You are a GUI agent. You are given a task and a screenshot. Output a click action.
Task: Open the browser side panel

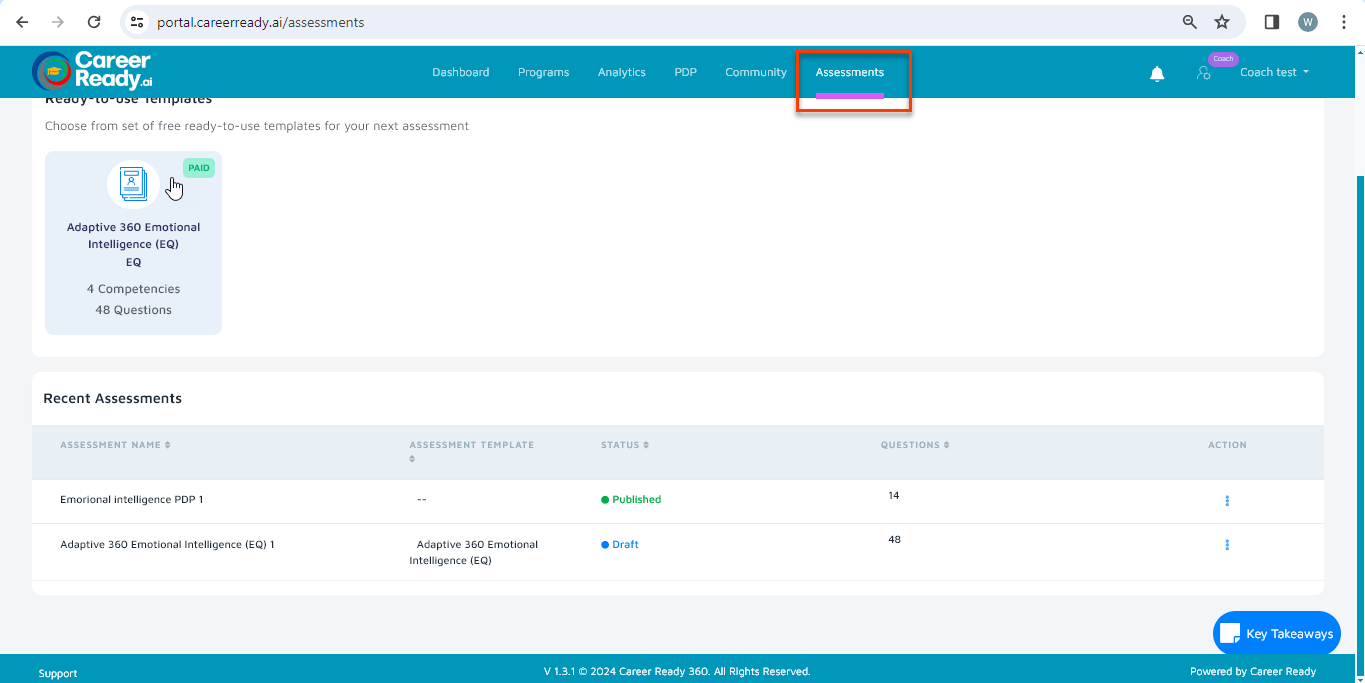pyautogui.click(x=1272, y=22)
